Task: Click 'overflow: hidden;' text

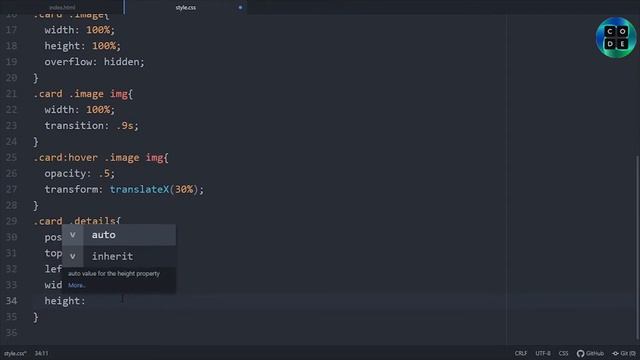Action: [94, 62]
